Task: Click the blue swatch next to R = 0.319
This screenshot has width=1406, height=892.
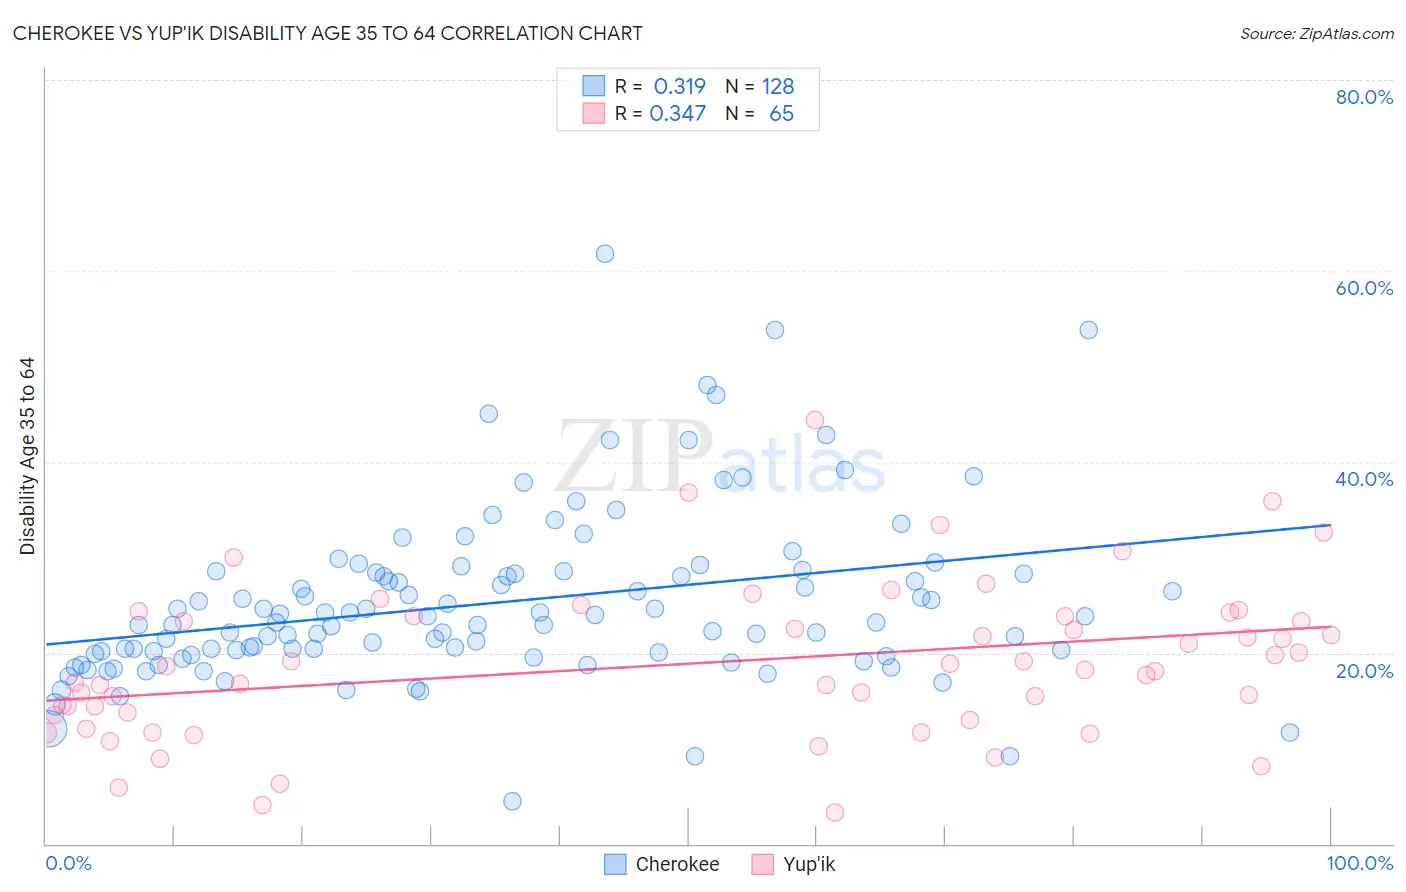Action: point(594,86)
